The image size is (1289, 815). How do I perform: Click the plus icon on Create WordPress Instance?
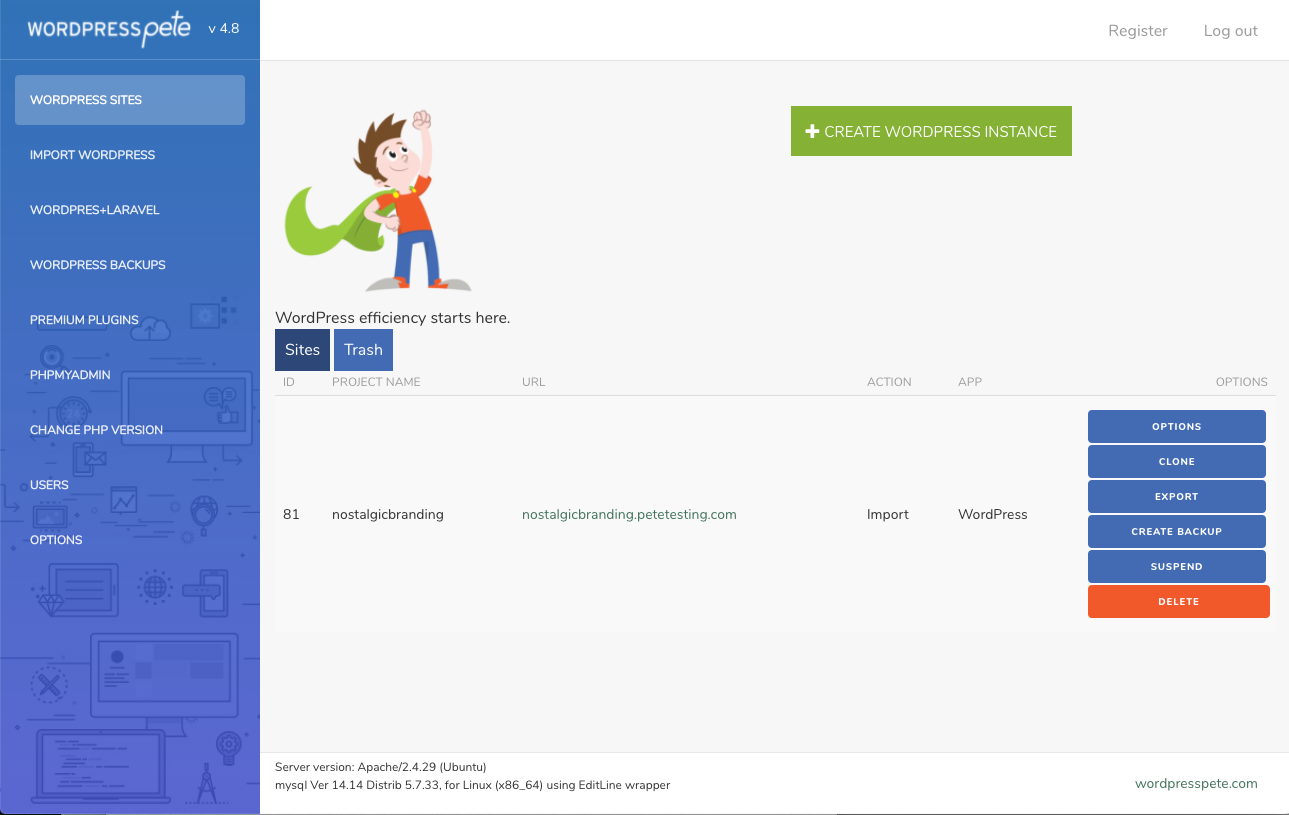click(x=813, y=131)
